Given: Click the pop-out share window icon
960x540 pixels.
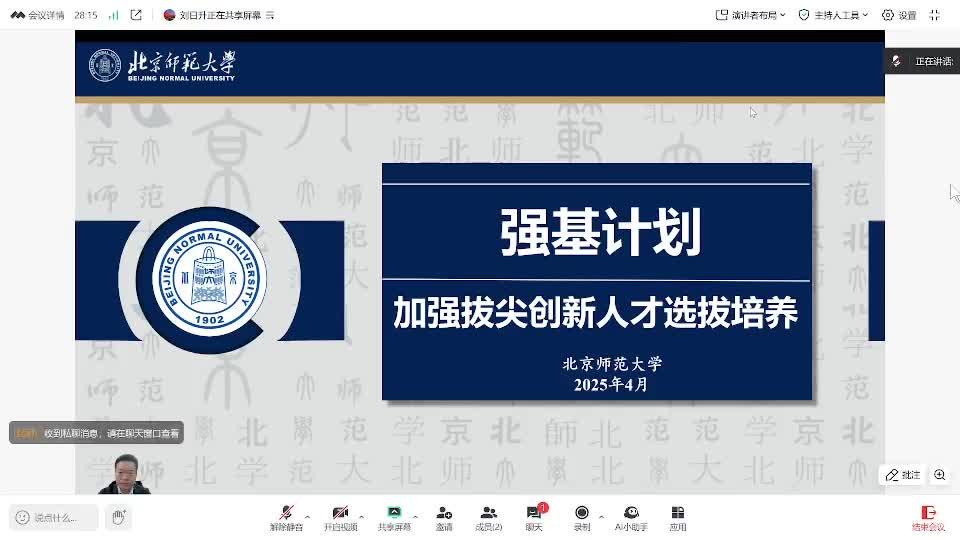Looking at the screenshot, I should 136,15.
